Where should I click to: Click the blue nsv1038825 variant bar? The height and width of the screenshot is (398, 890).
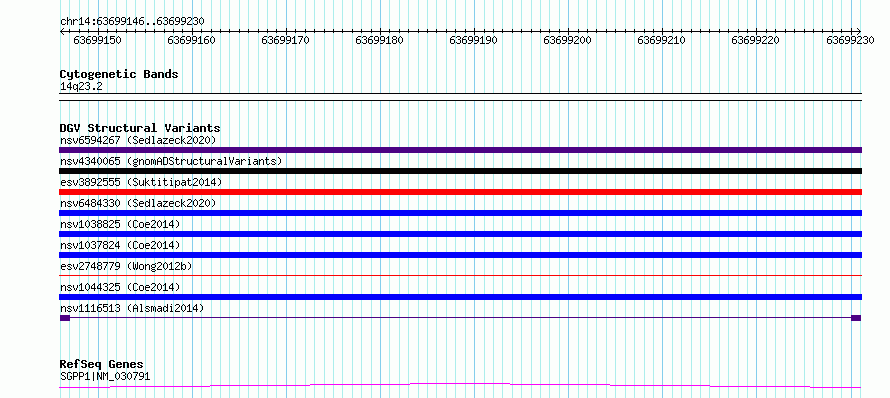click(460, 234)
